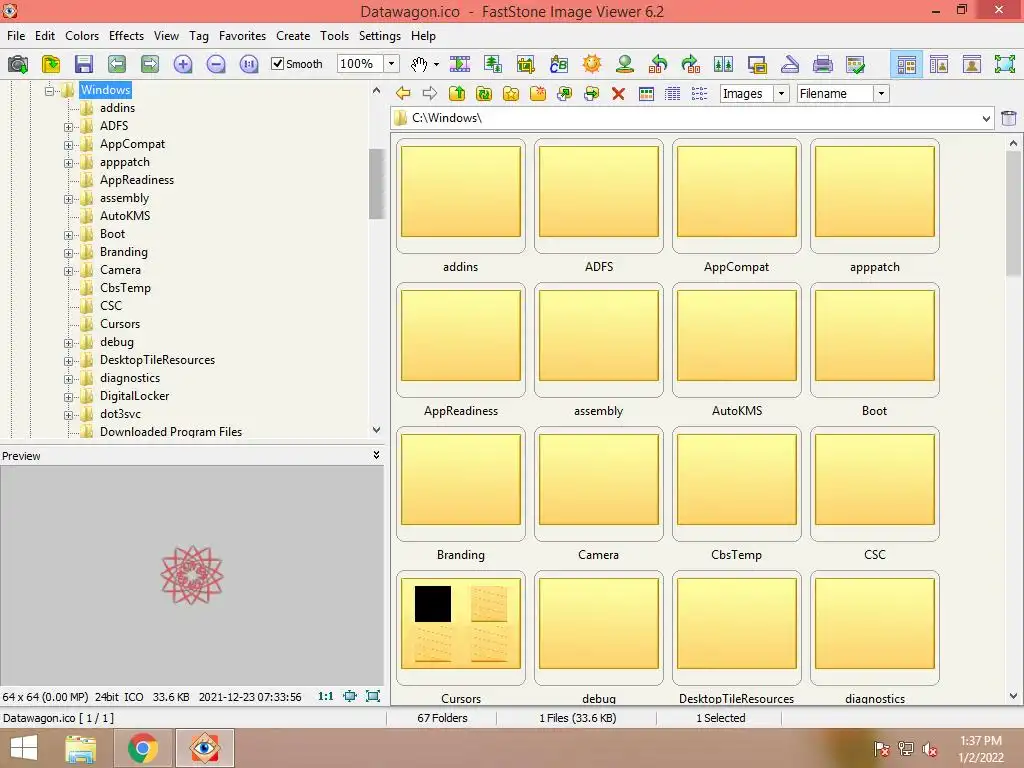Rotate the image right 90 degrees
1024x768 pixels.
coord(691,64)
